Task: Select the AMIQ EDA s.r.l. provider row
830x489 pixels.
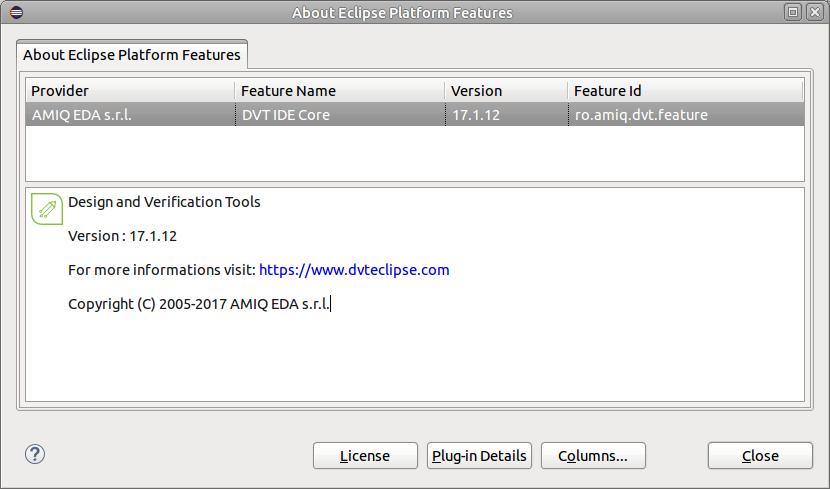Action: click(x=82, y=115)
